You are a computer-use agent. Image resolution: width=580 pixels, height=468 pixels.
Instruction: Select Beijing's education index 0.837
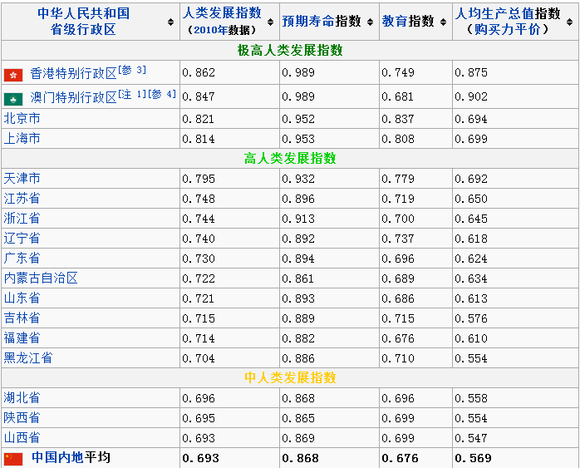pyautogui.click(x=398, y=119)
